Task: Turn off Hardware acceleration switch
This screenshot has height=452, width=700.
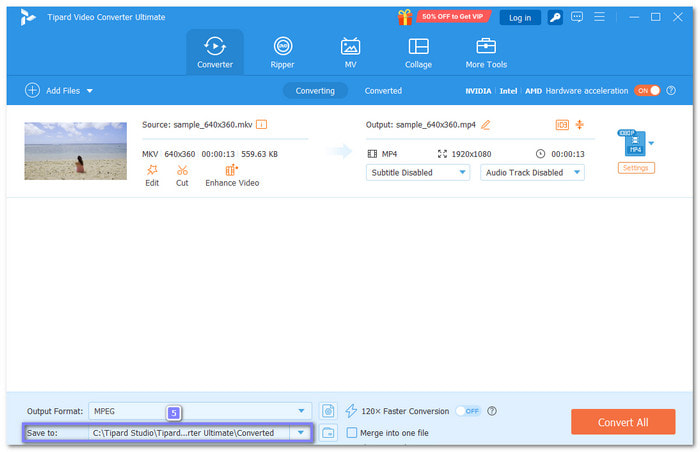Action: 647,90
